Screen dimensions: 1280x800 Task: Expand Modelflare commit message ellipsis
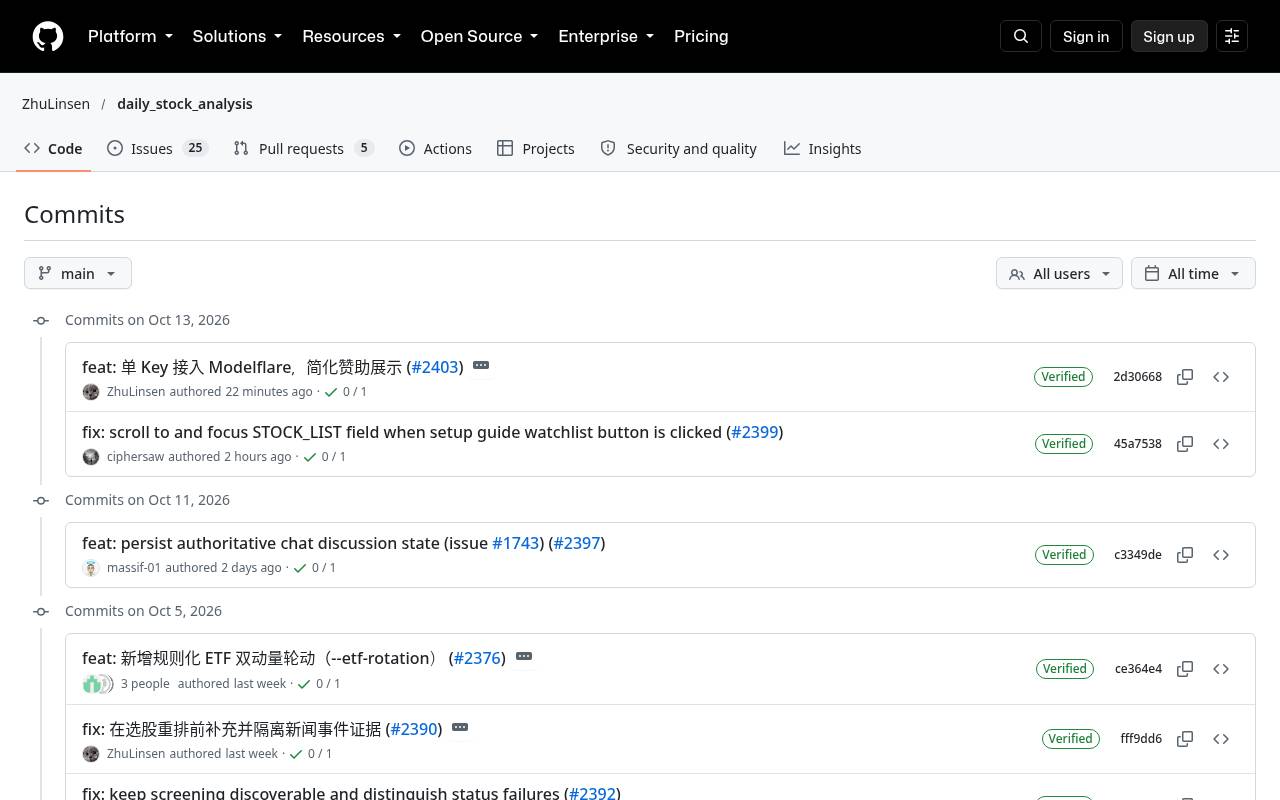pyautogui.click(x=481, y=365)
